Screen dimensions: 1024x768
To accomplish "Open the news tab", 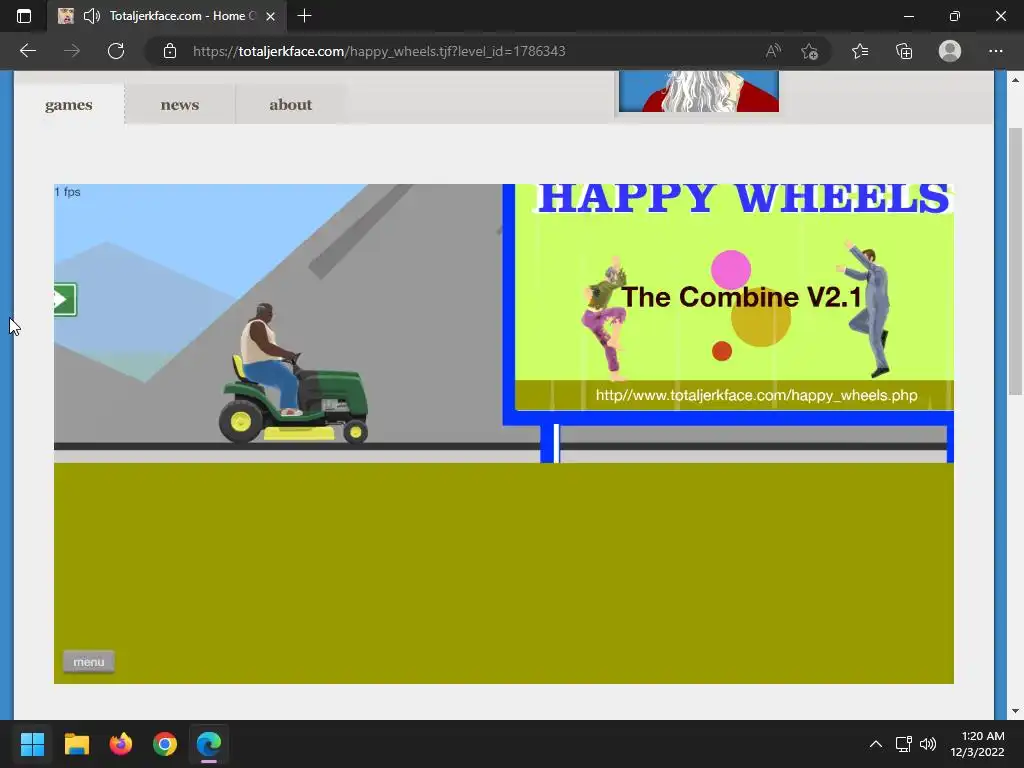I will click(180, 104).
